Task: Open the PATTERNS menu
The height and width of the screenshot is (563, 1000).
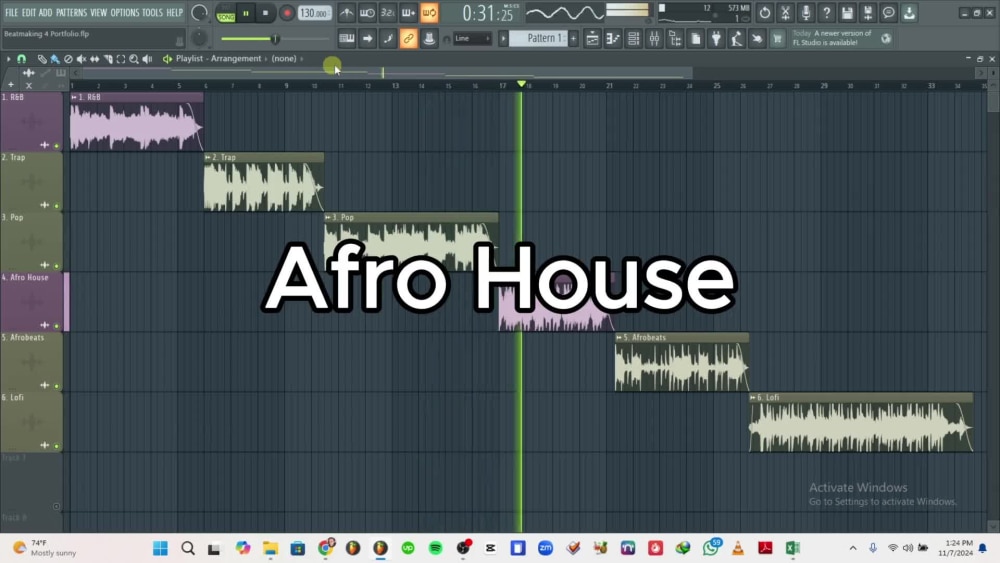Action: click(x=71, y=13)
